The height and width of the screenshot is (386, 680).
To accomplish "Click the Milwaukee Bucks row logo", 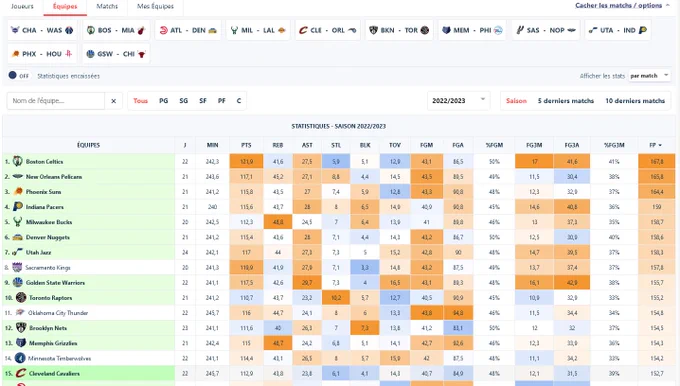I will tap(18, 222).
